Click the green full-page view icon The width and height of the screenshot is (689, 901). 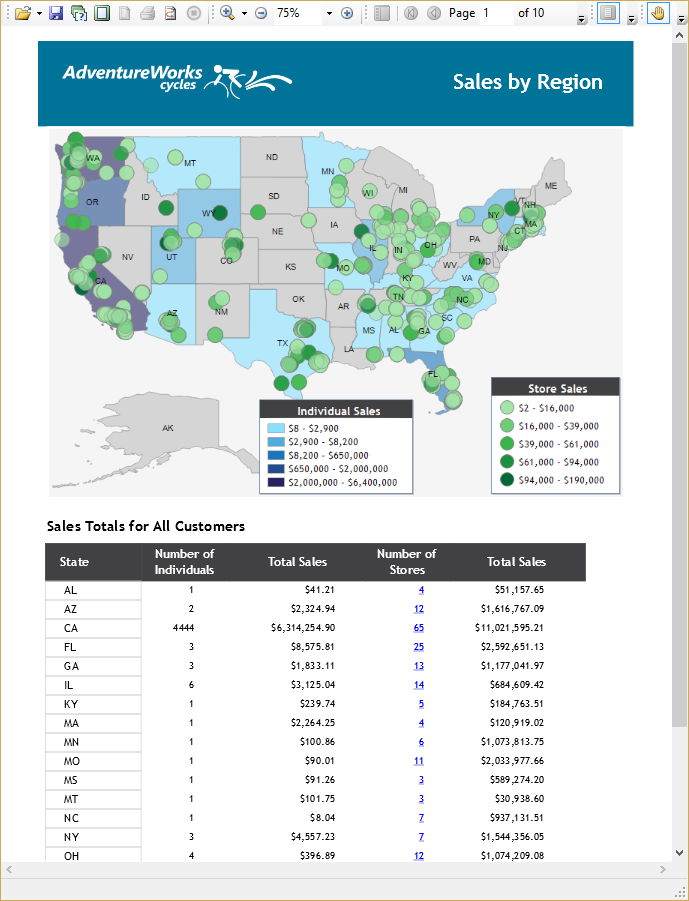[102, 13]
